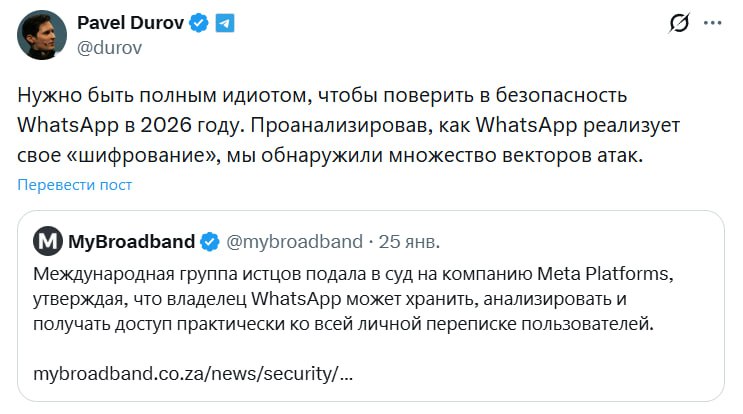This screenshot has width=743, height=414.
Task: Click the Telegram affiliation badge icon
Action: pyautogui.click(x=225, y=22)
